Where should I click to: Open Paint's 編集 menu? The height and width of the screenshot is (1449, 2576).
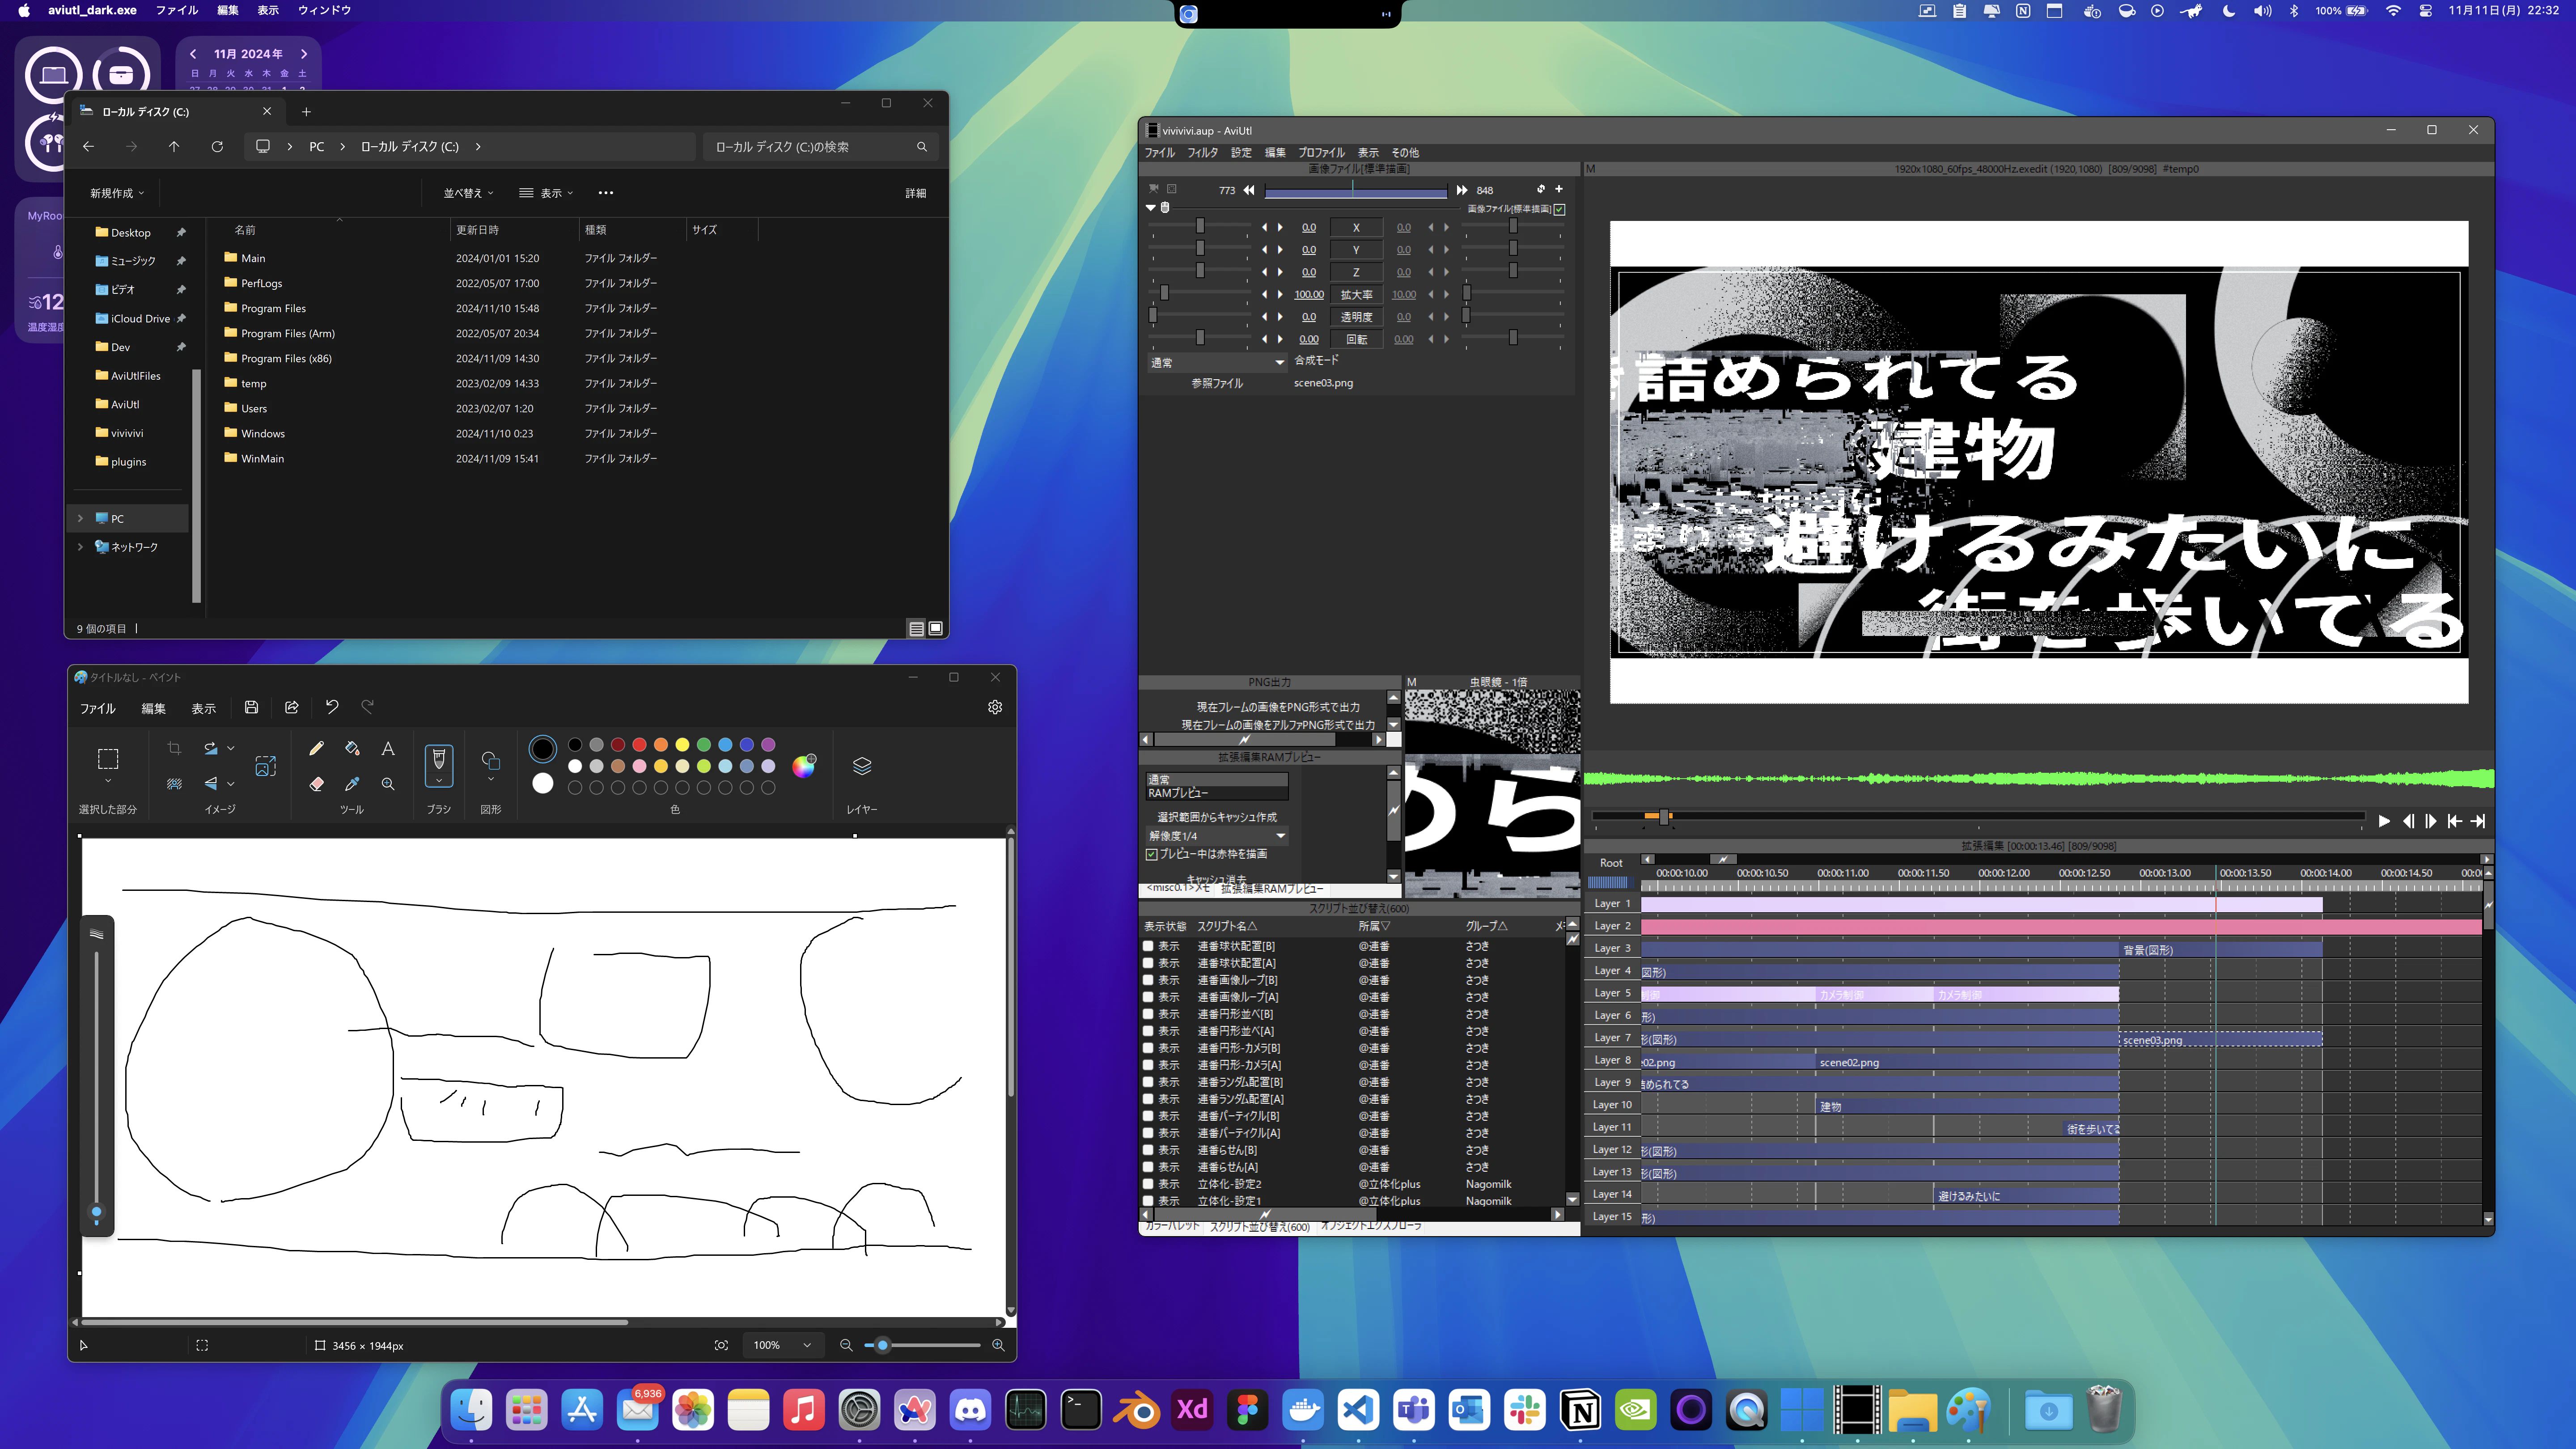pyautogui.click(x=153, y=708)
